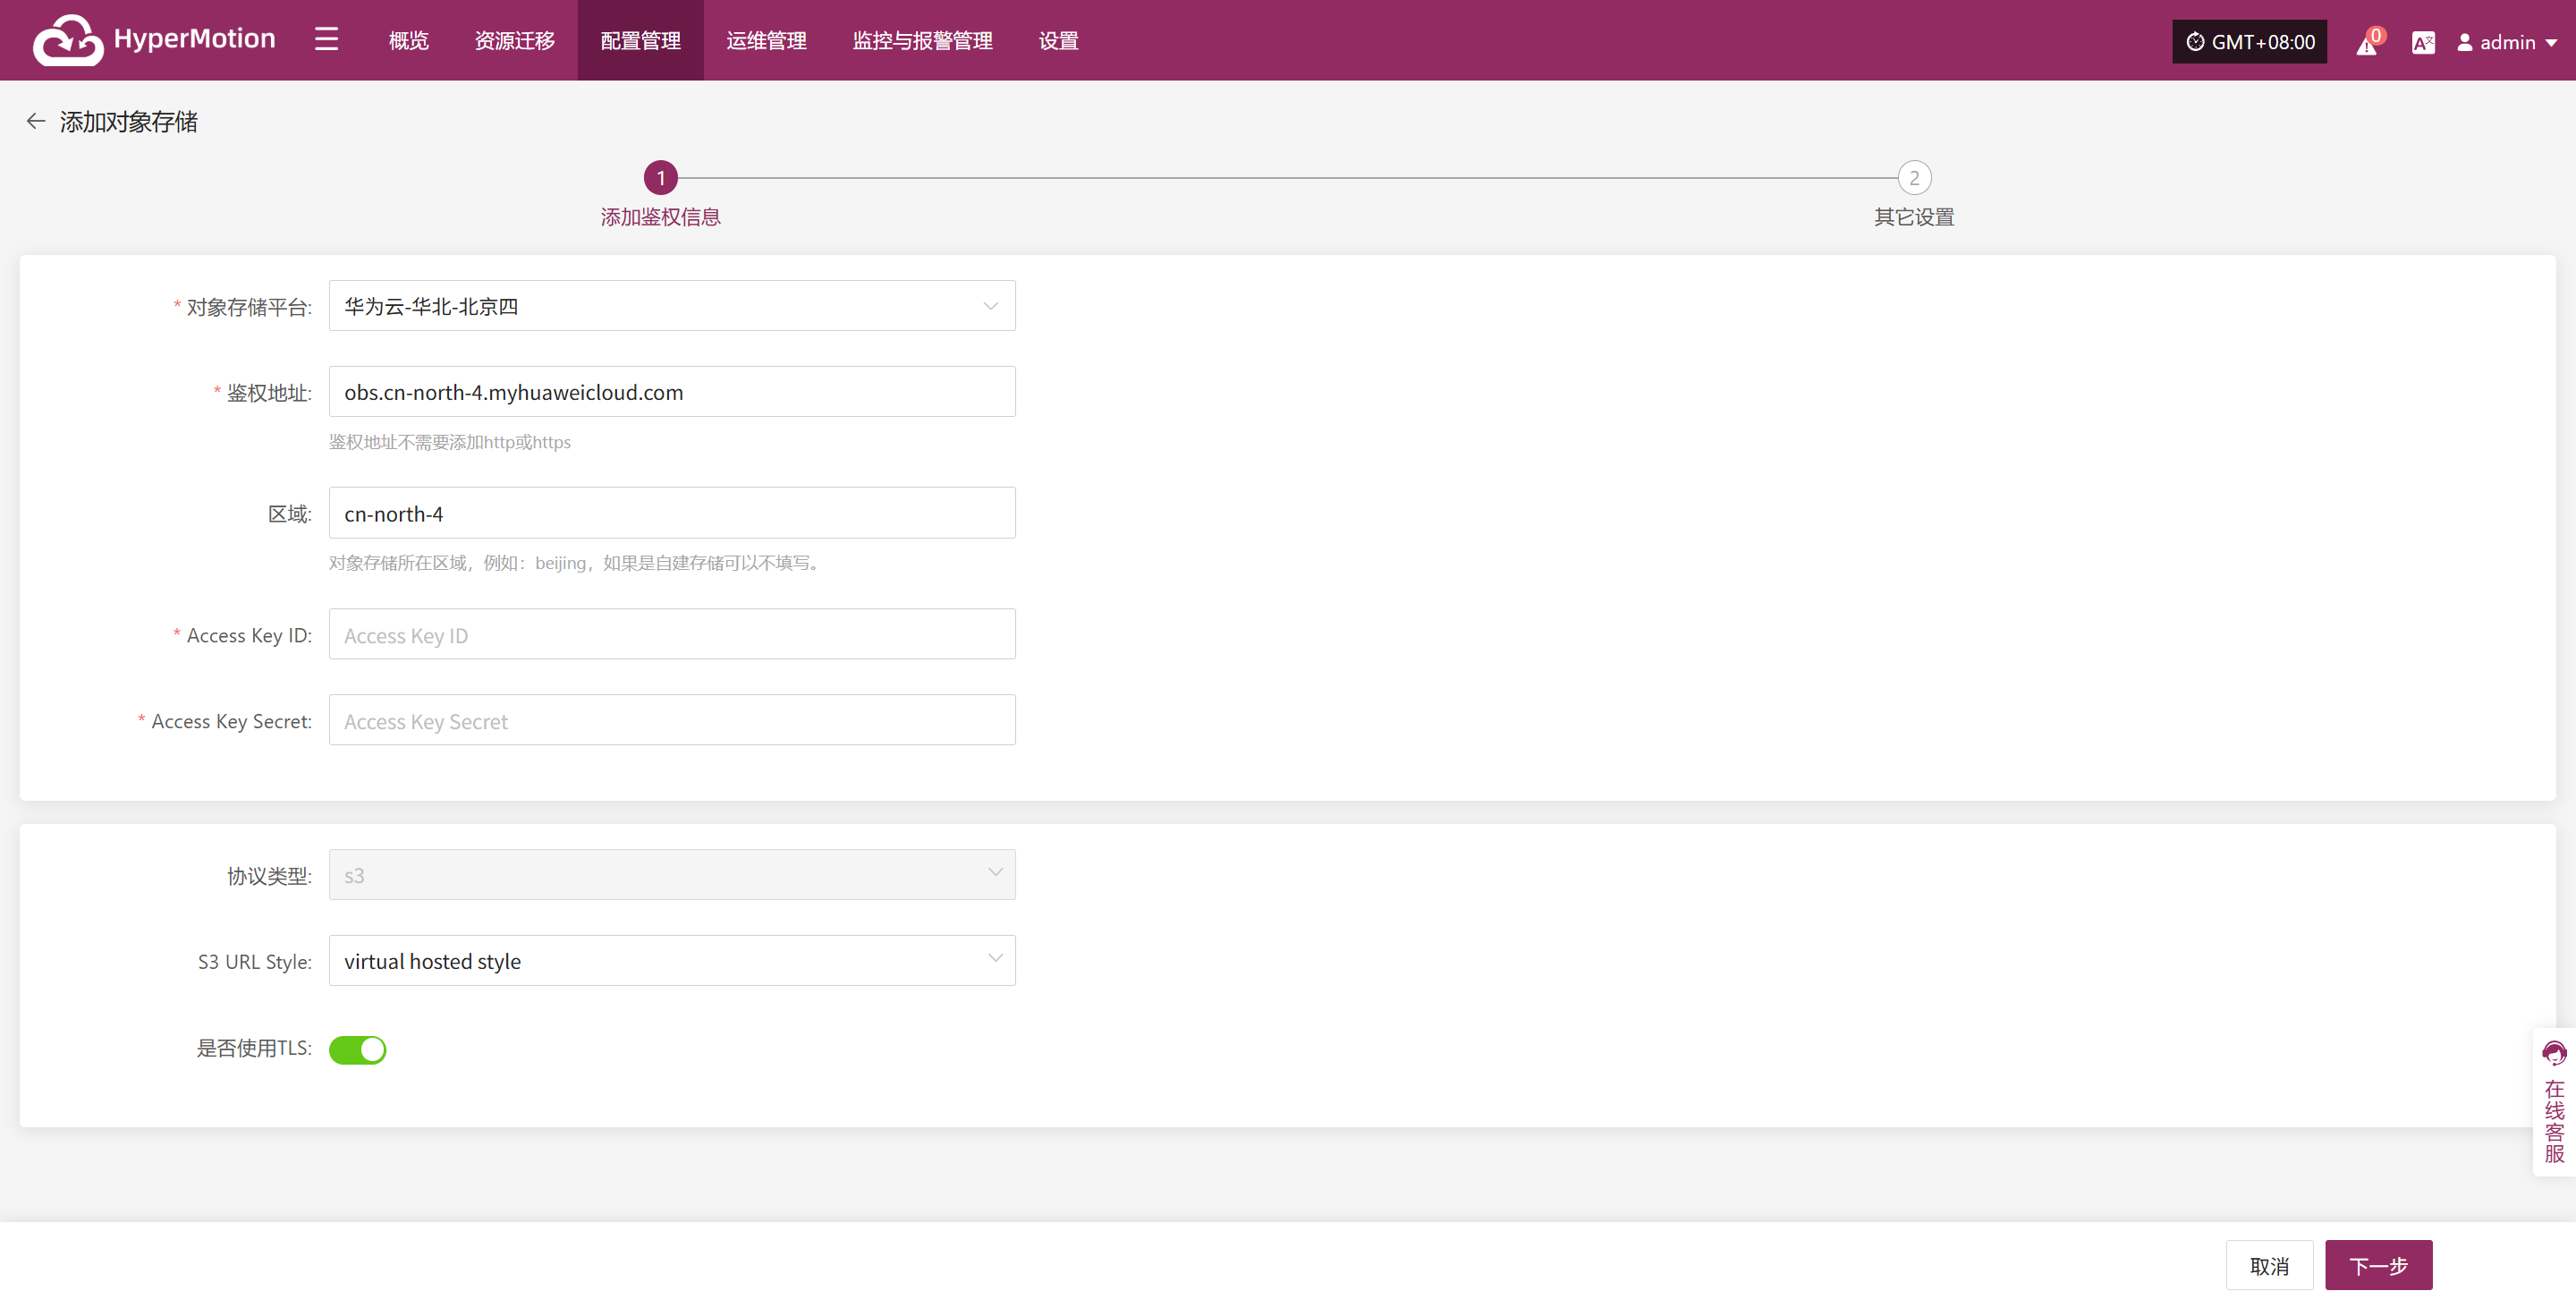Click the back arrow beside 添加对象存储
The image size is (2576, 1308).
pos(36,121)
